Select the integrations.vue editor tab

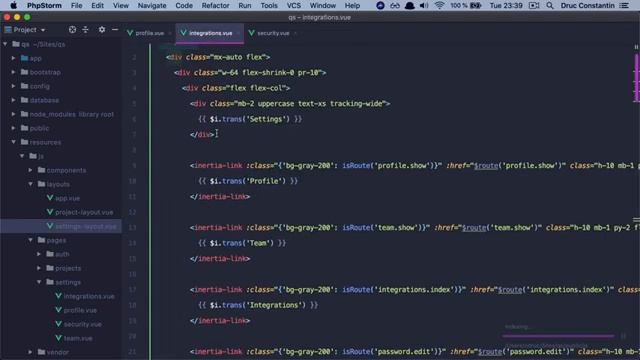pos(210,33)
